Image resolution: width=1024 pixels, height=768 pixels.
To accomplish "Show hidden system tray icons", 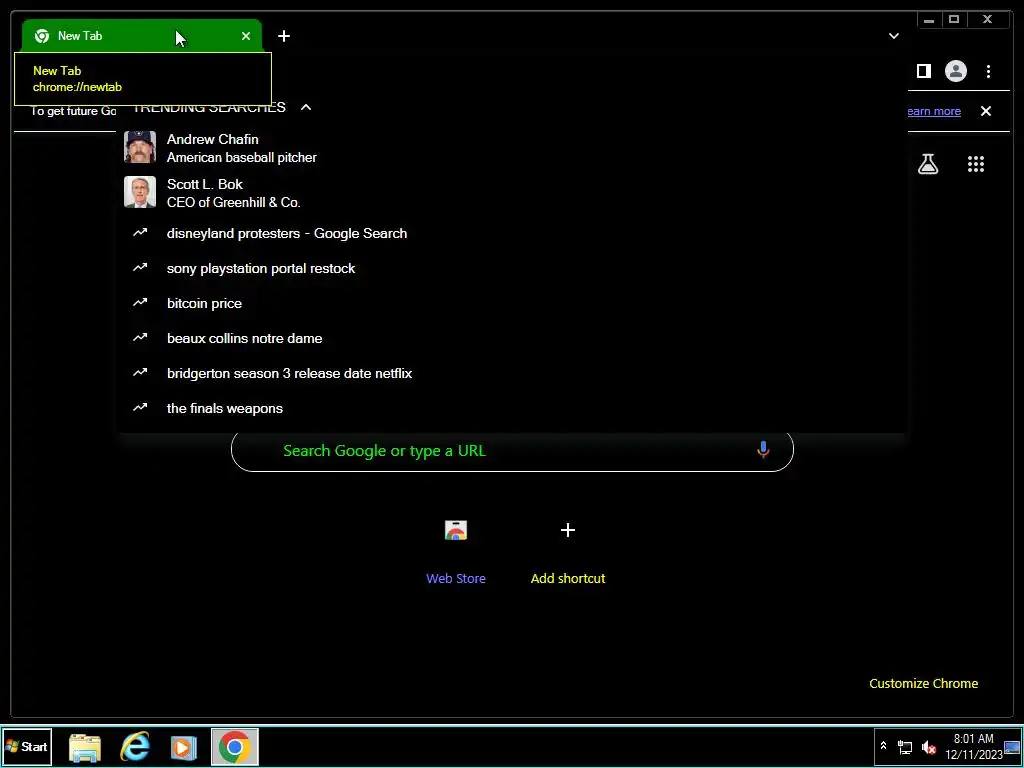I will coord(883,746).
